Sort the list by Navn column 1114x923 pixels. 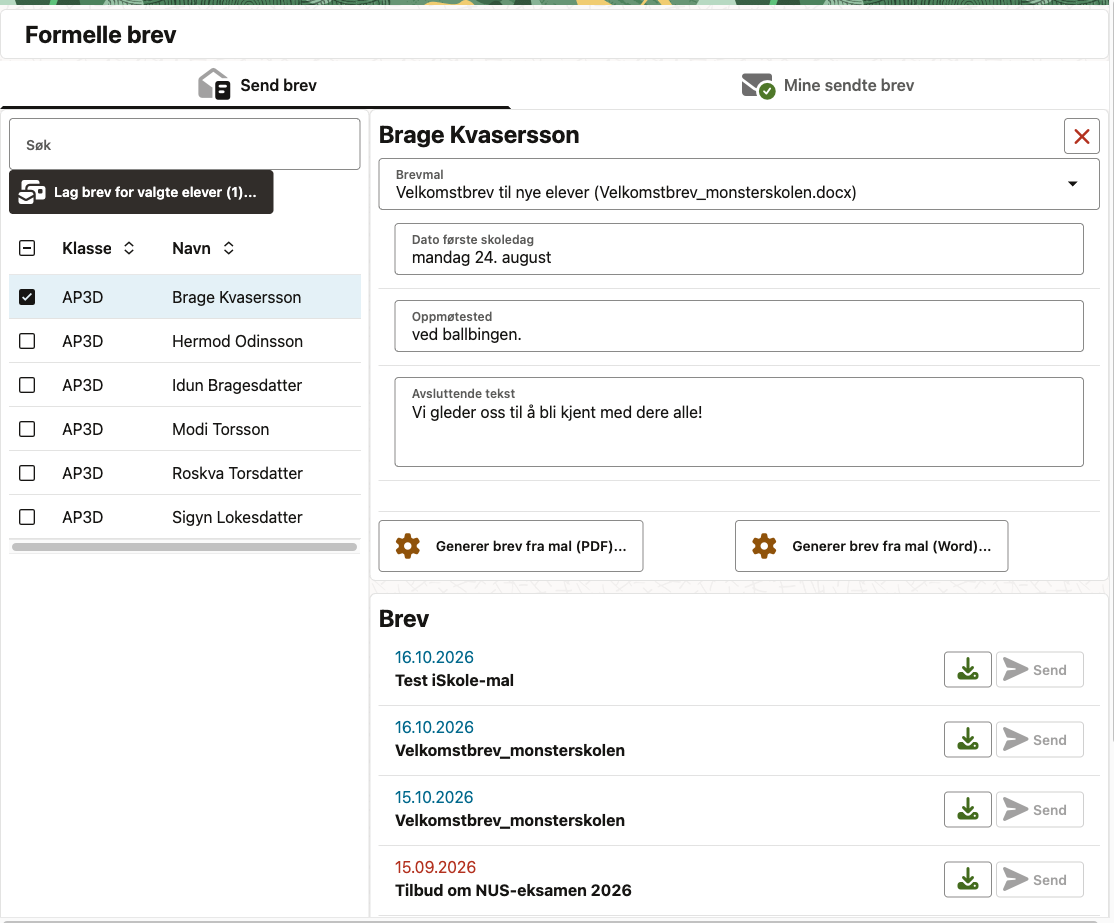point(203,248)
